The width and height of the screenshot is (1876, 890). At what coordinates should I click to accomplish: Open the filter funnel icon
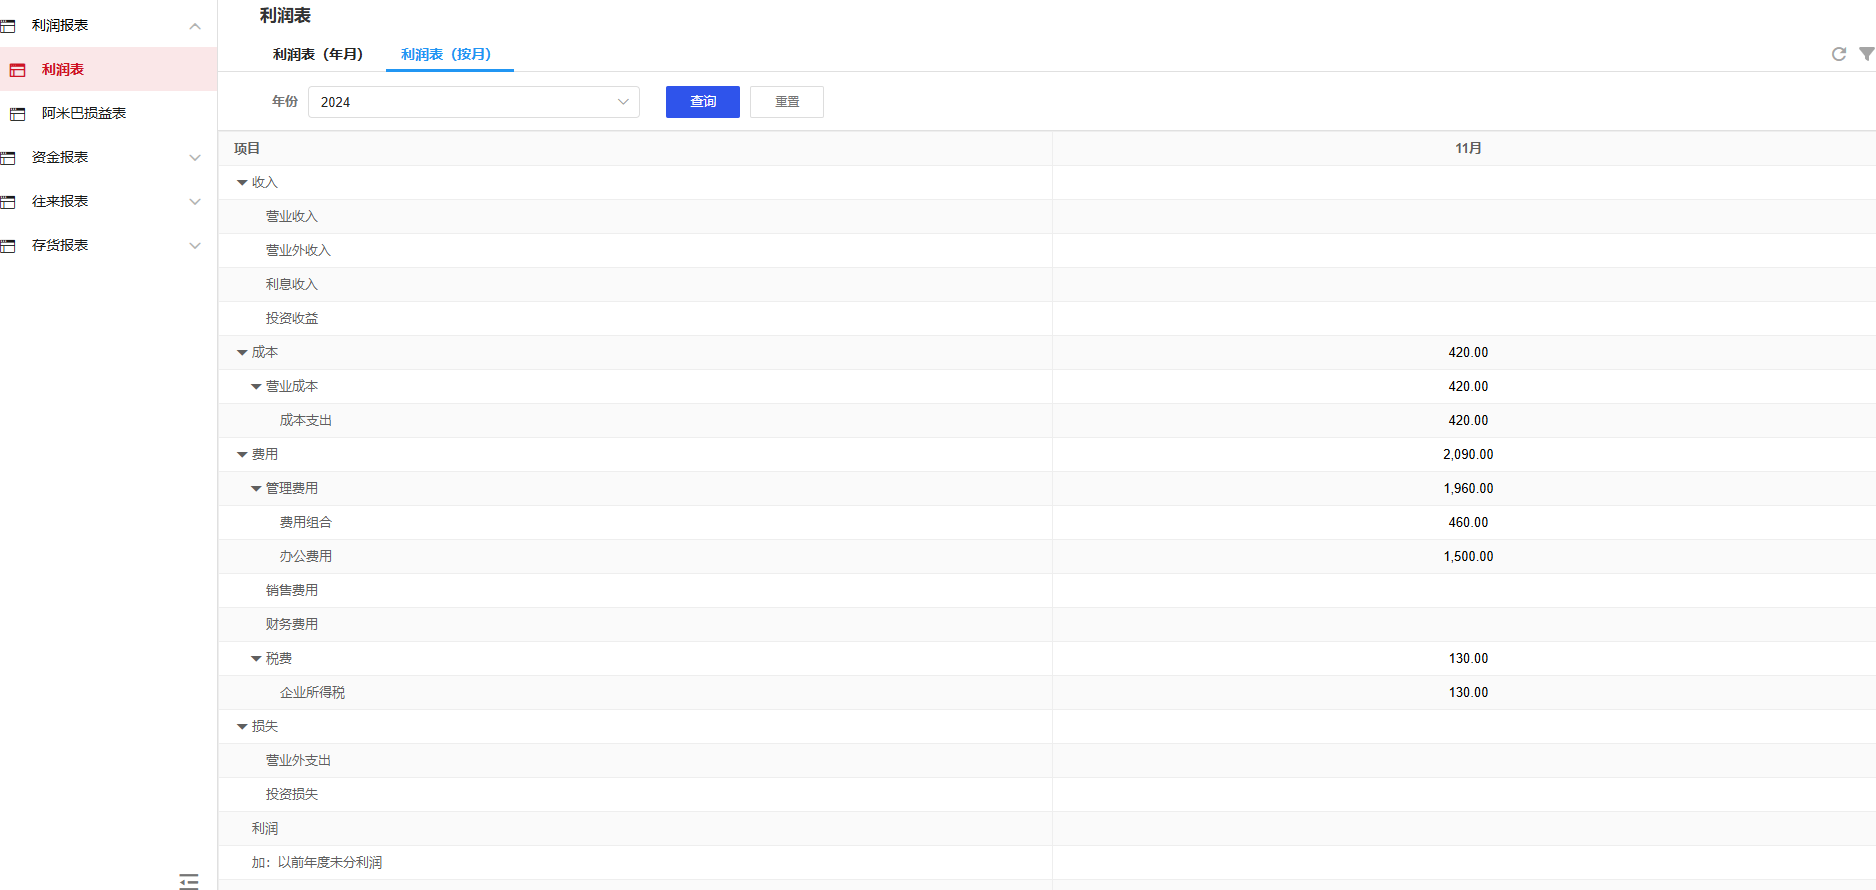pos(1866,54)
